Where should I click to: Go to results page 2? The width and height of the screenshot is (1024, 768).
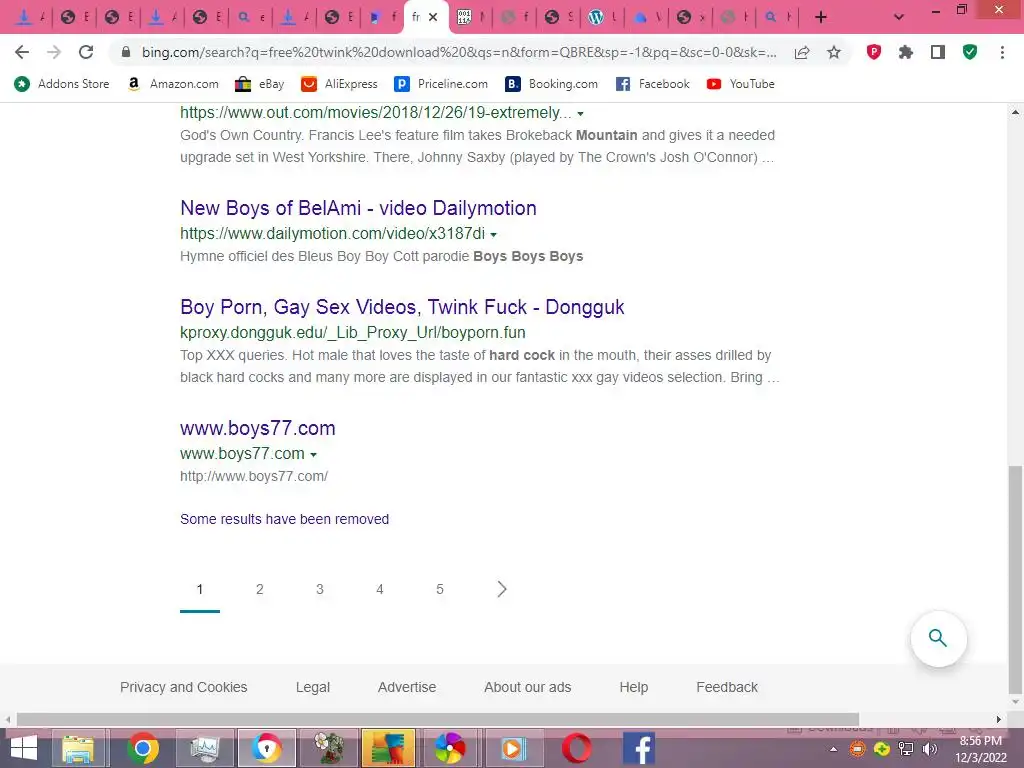point(259,589)
